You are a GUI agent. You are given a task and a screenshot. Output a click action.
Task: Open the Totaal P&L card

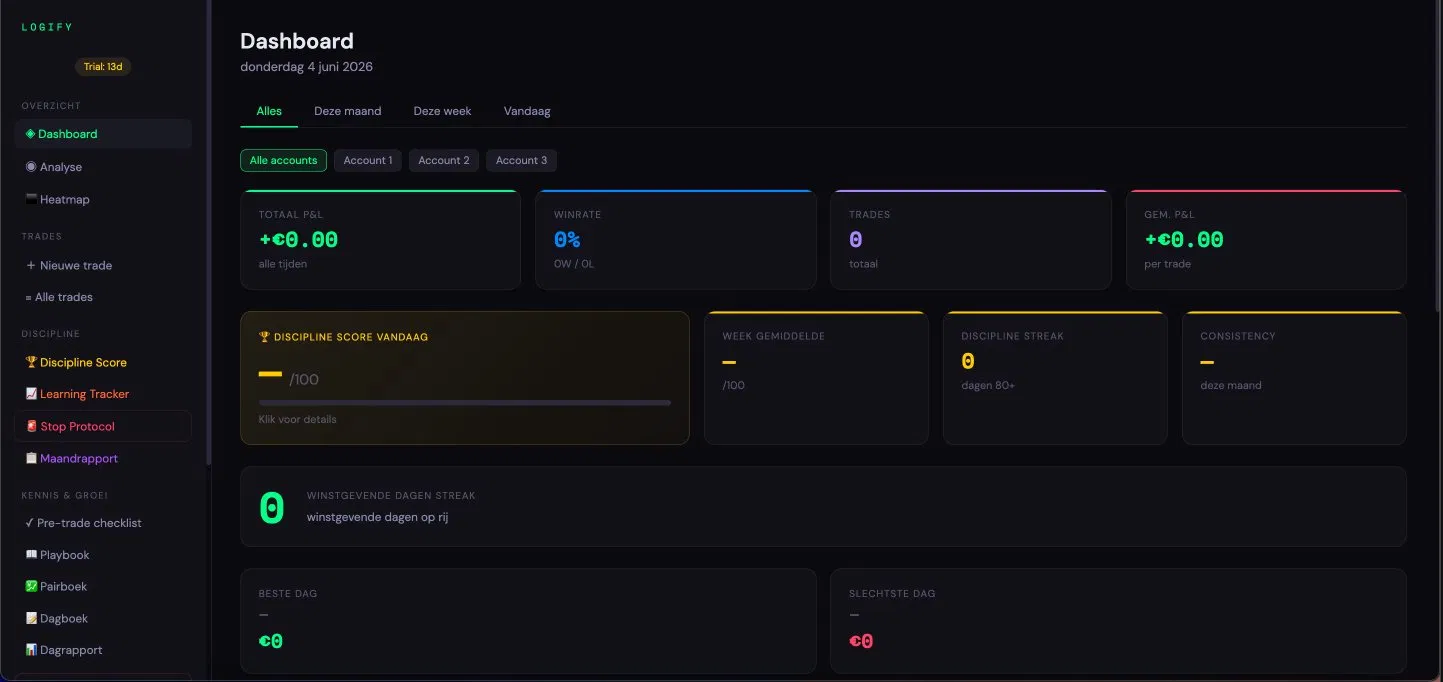380,240
